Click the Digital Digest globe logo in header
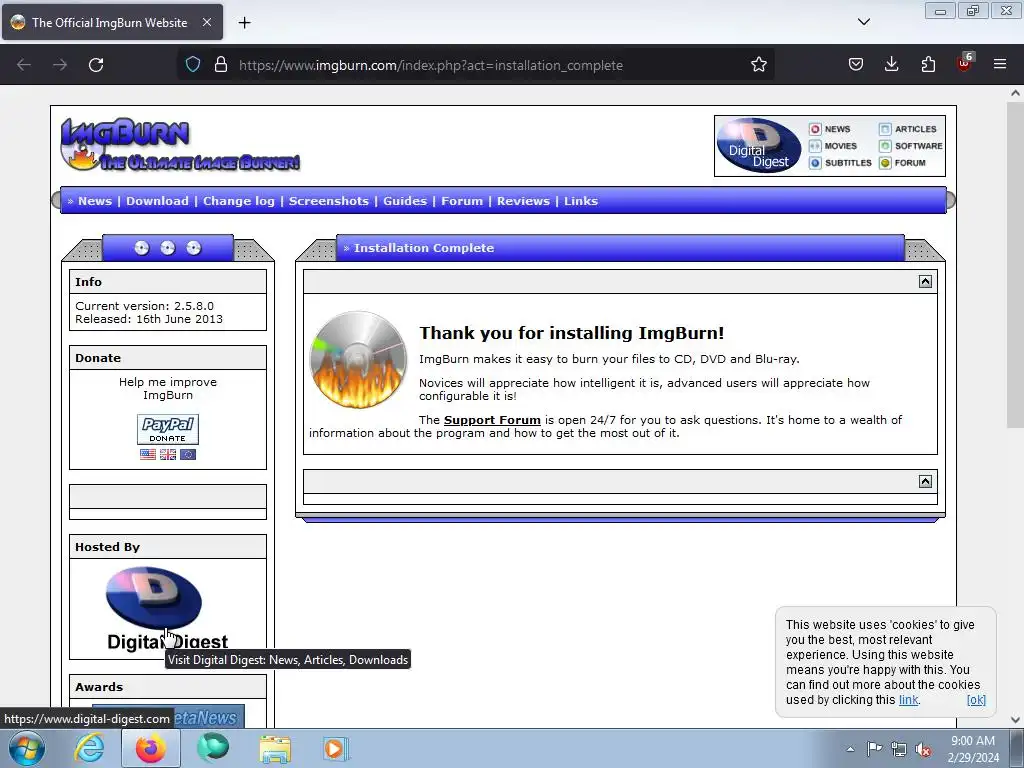Viewport: 1024px width, 768px height. (758, 146)
